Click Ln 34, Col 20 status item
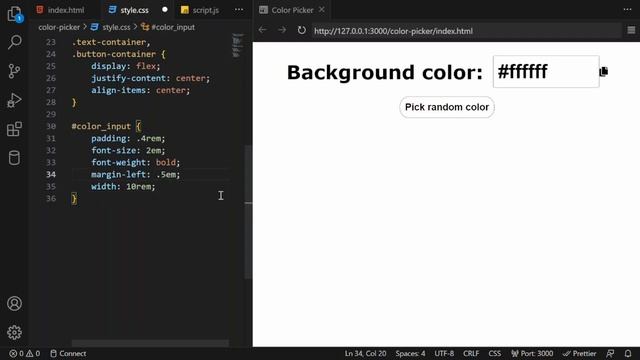 365,353
